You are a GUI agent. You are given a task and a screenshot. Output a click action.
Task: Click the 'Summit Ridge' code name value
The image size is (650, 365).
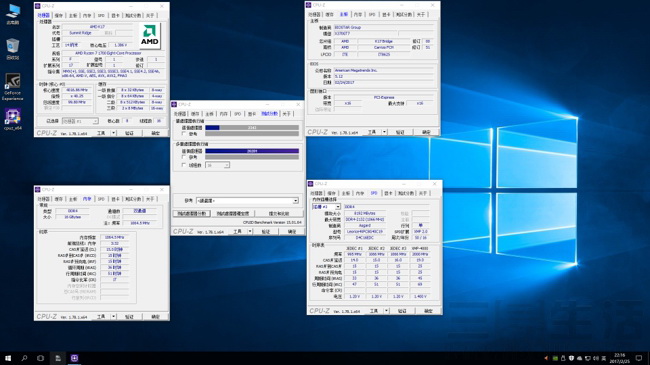[80, 33]
